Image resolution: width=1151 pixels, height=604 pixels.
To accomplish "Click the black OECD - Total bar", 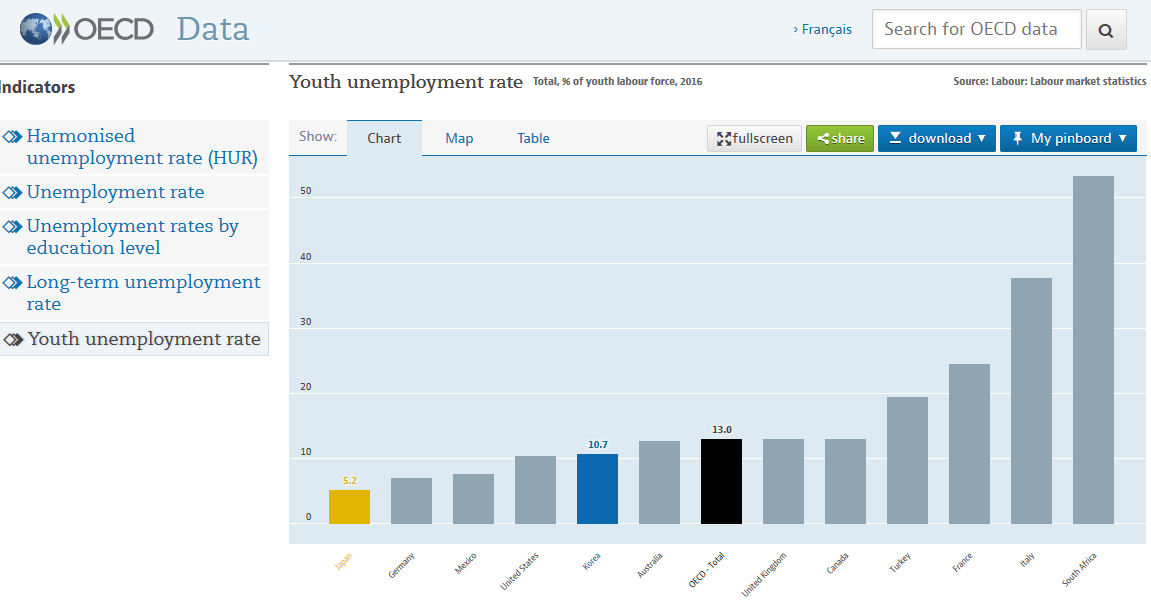I will [721, 481].
